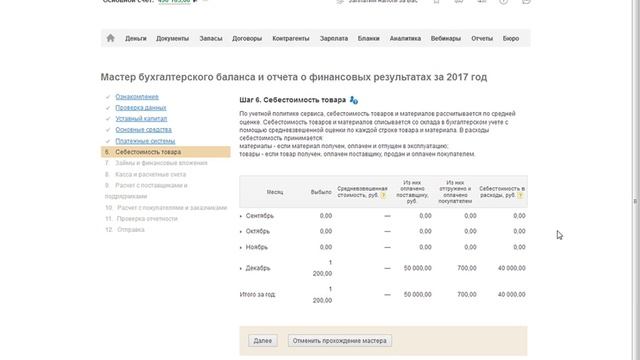Click the Итого за год label
Image resolution: width=640 pixels, height=360 pixels.
click(258, 295)
